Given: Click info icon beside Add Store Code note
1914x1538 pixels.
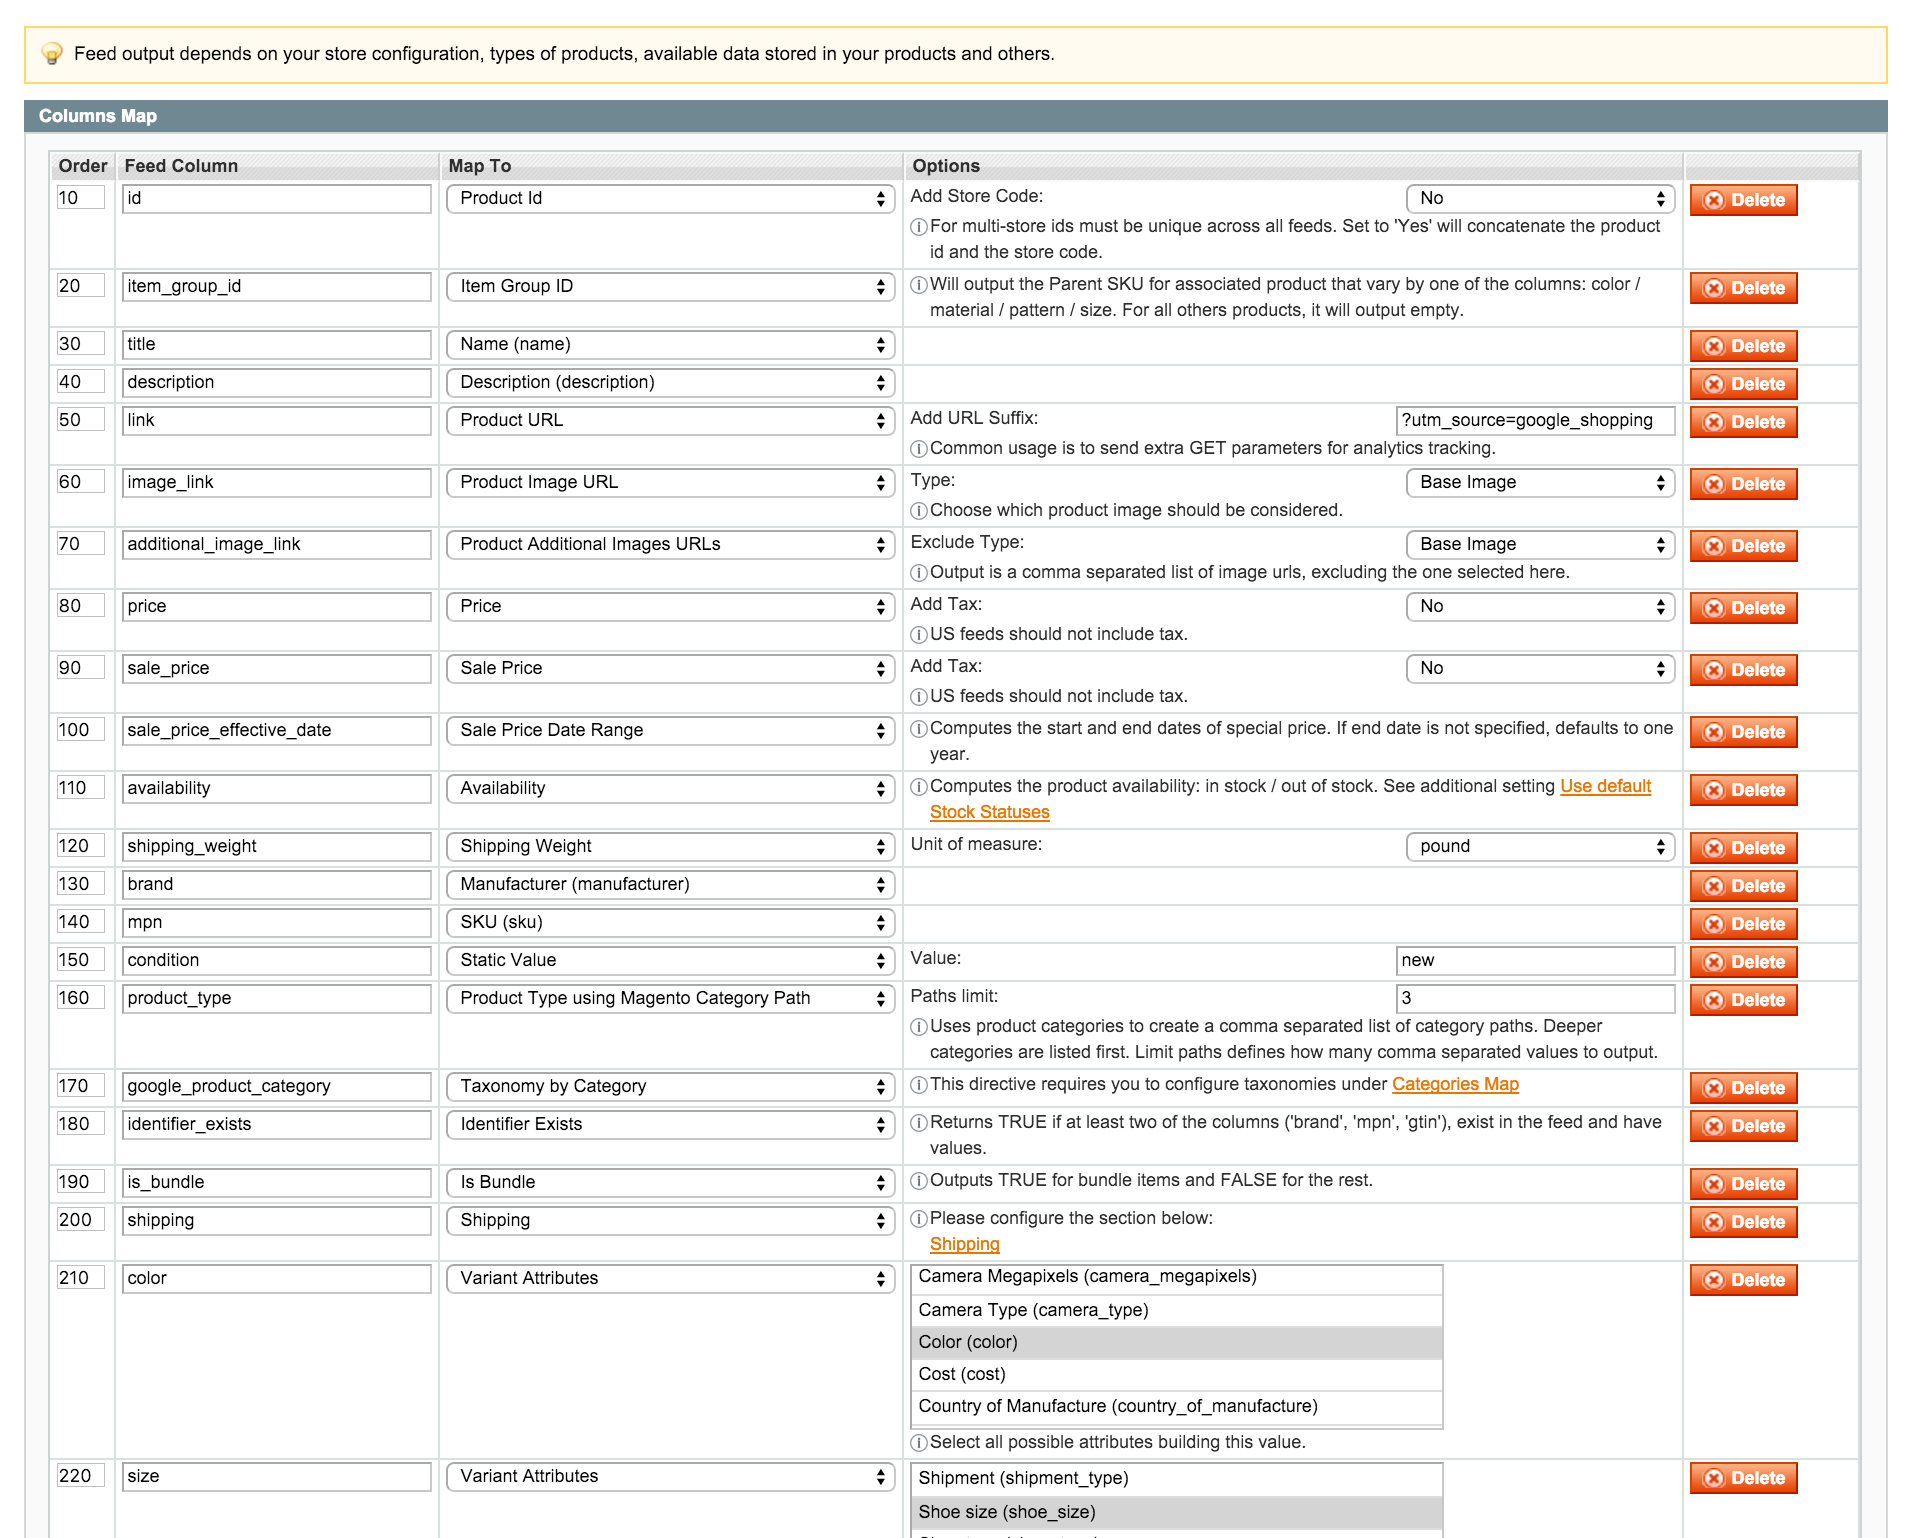Looking at the screenshot, I should (918, 228).
